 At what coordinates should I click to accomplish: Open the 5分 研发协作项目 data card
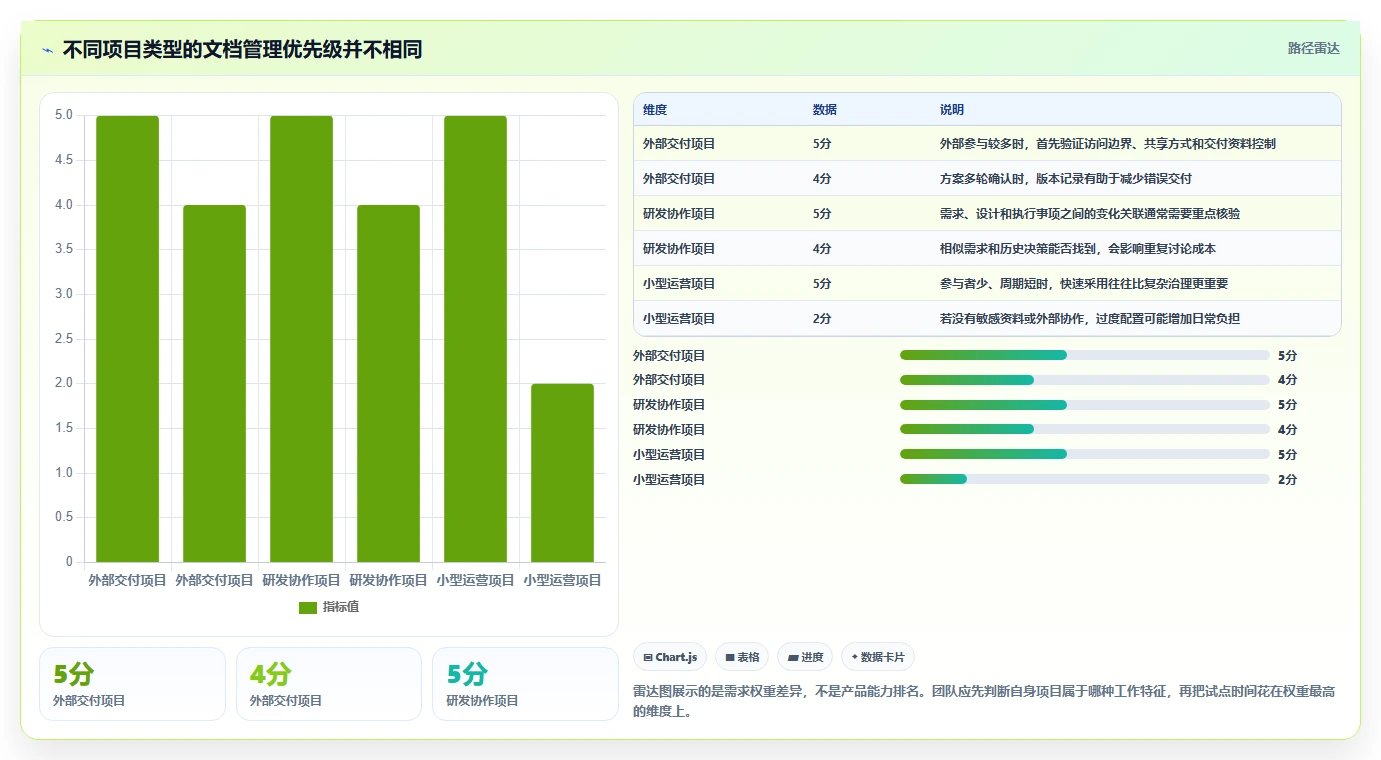coord(525,684)
